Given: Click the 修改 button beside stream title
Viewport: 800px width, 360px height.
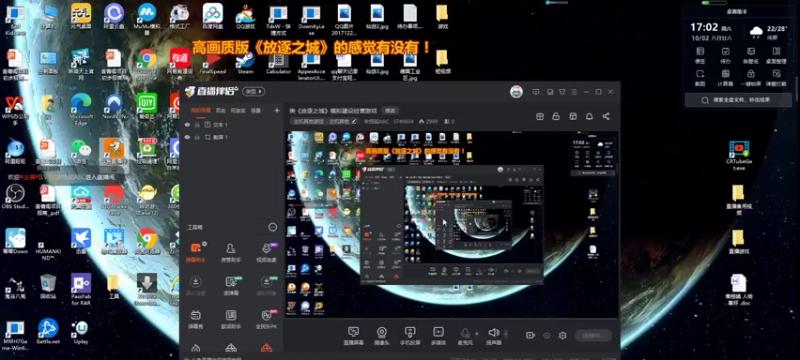Looking at the screenshot, I should pyautogui.click(x=390, y=110).
